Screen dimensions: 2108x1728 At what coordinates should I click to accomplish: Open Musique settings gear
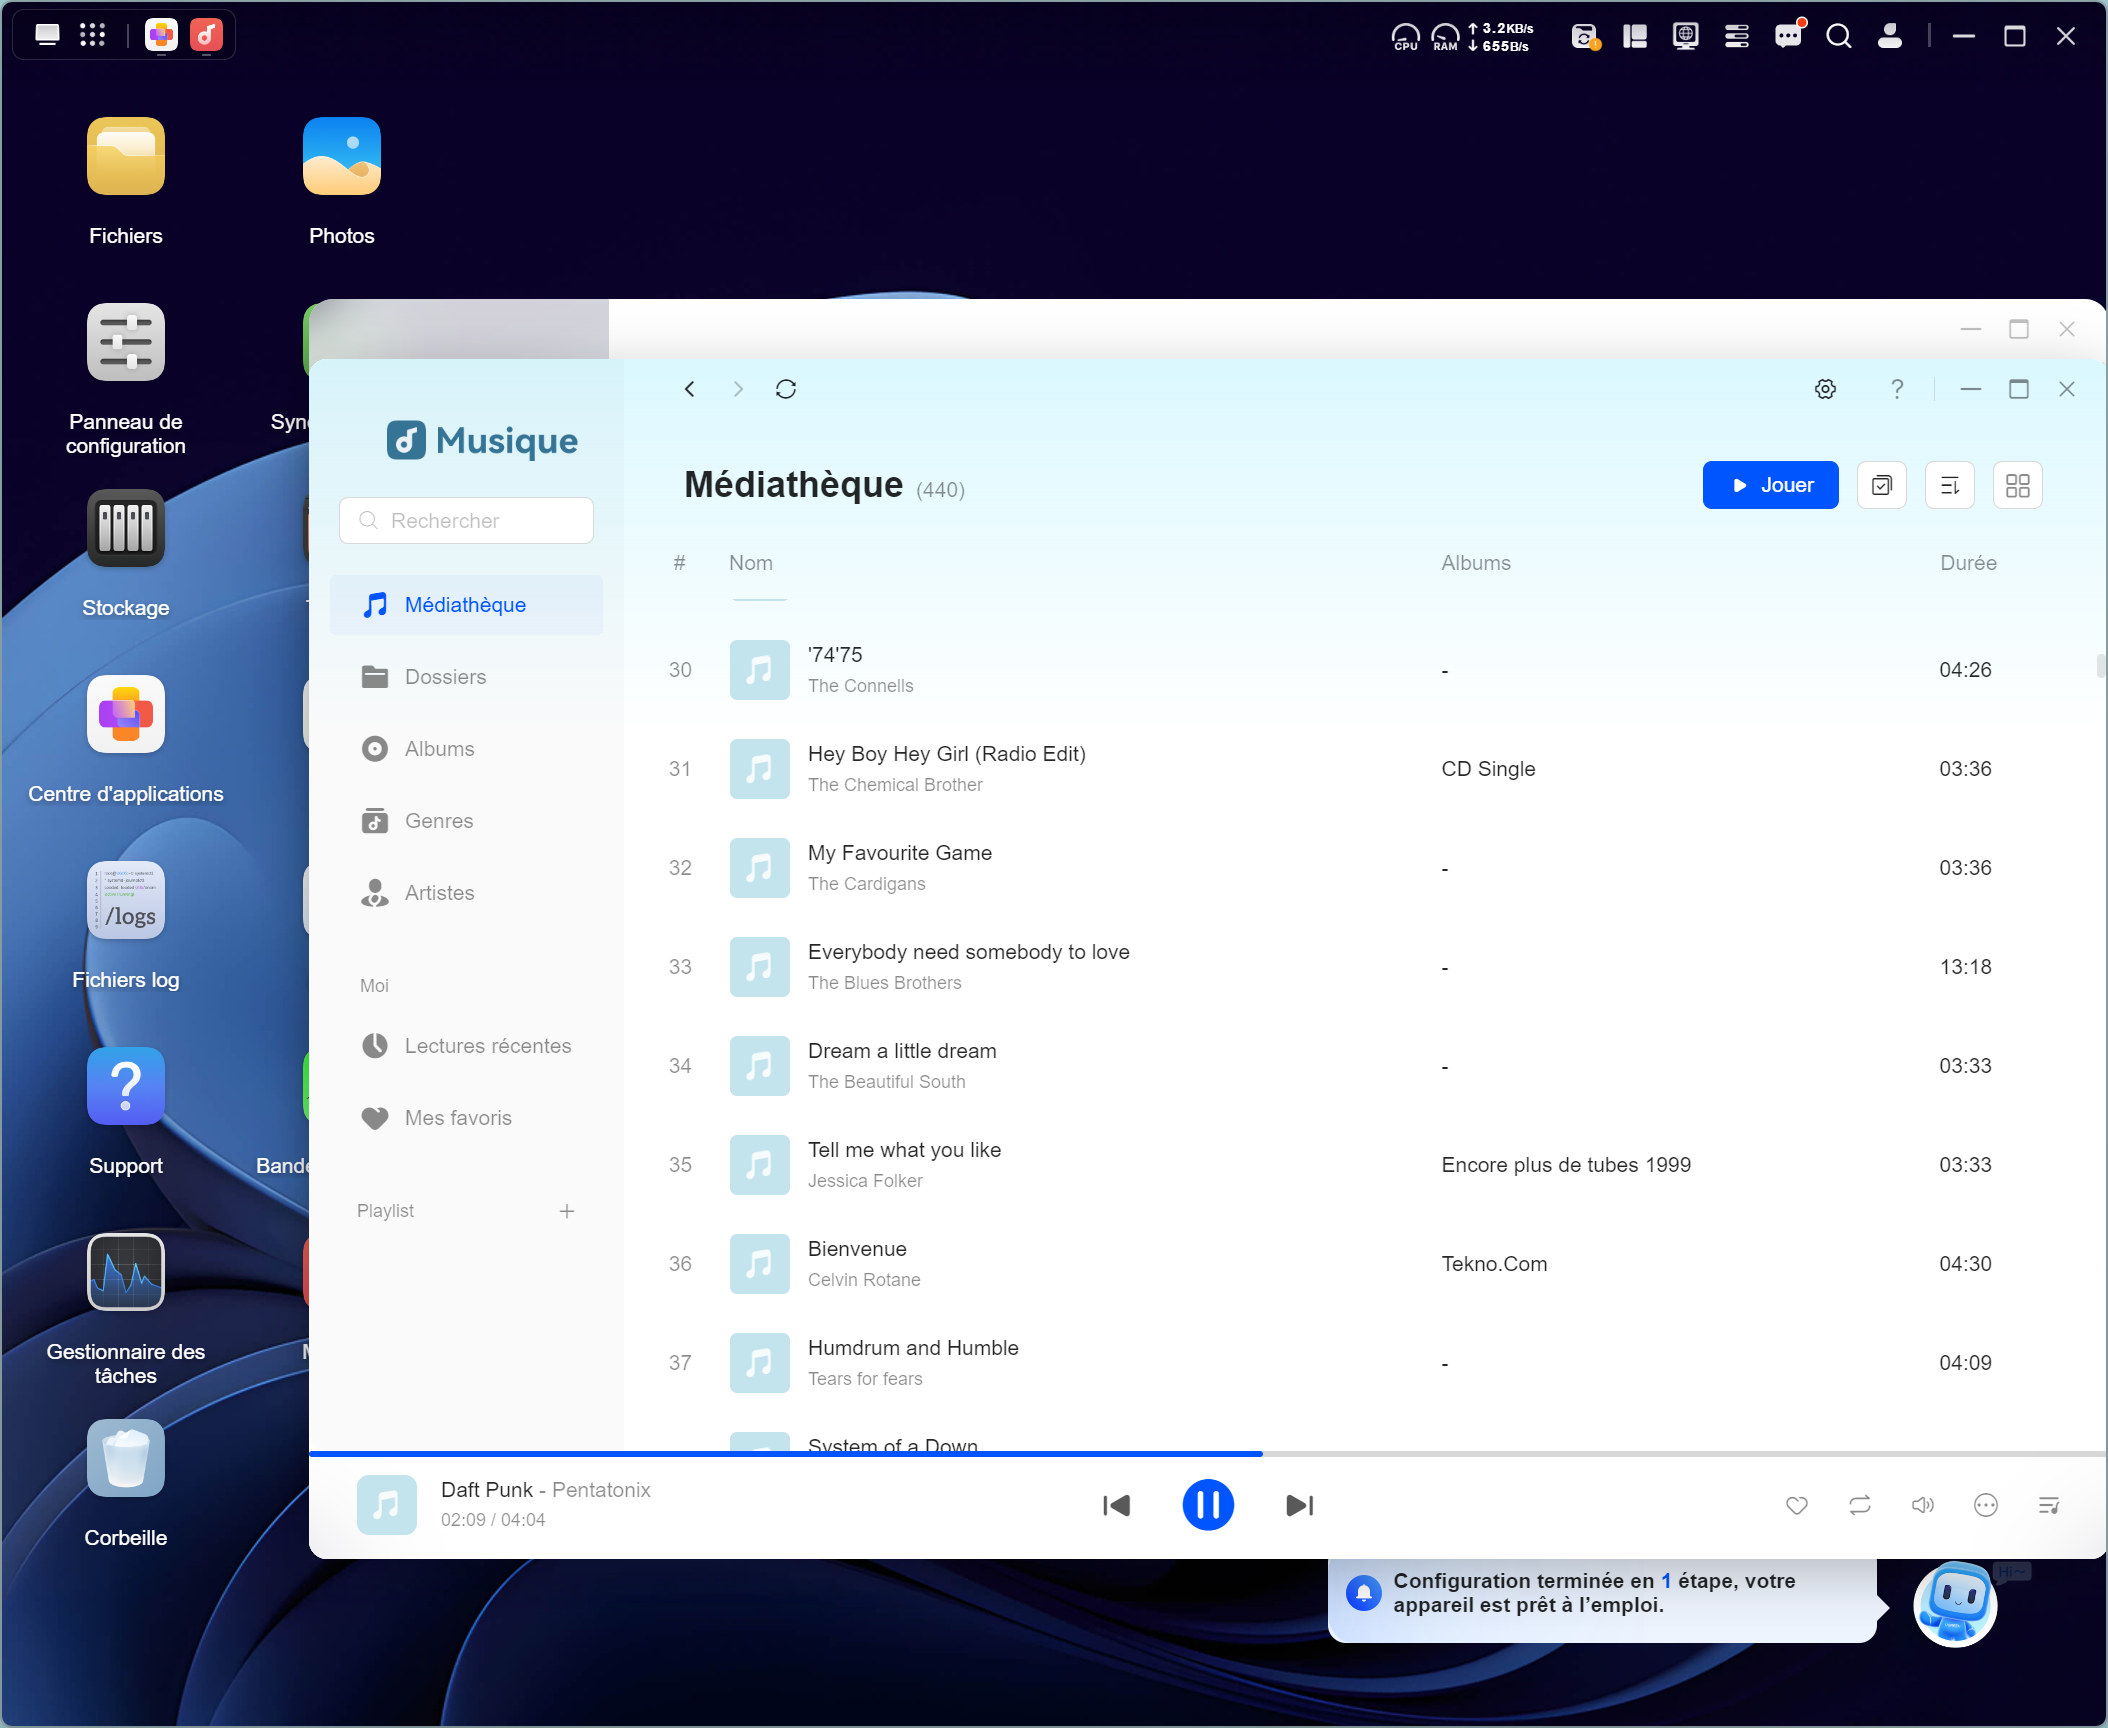tap(1826, 389)
